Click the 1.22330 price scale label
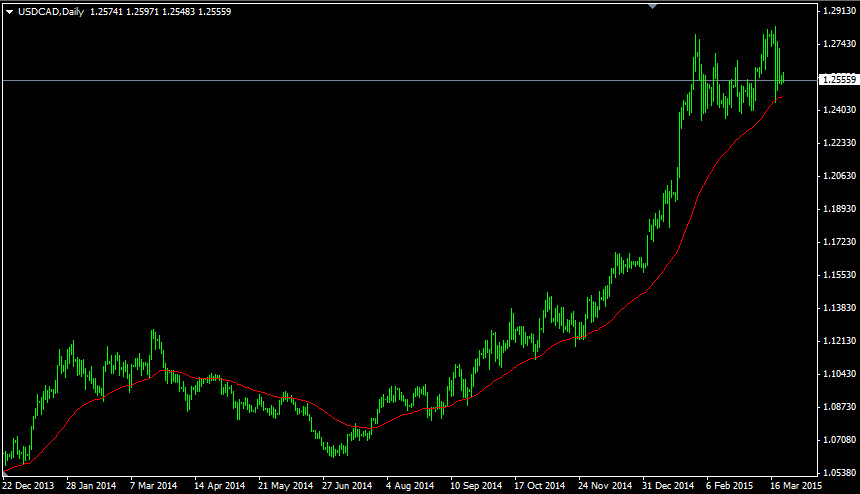860x494 pixels. click(x=840, y=143)
